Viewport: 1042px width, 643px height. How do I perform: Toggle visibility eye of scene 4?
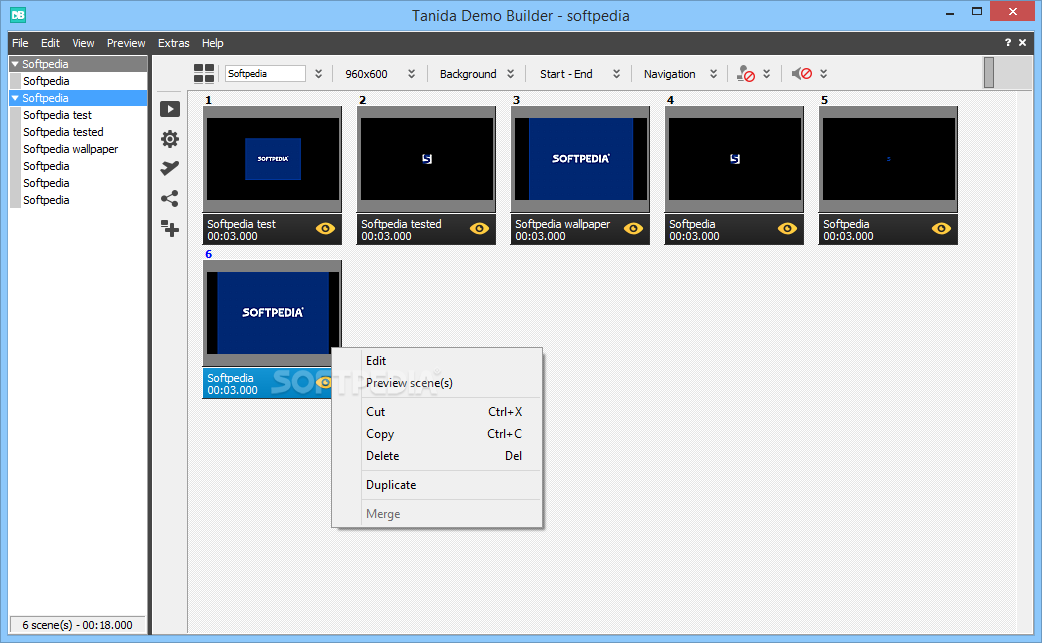(x=787, y=229)
